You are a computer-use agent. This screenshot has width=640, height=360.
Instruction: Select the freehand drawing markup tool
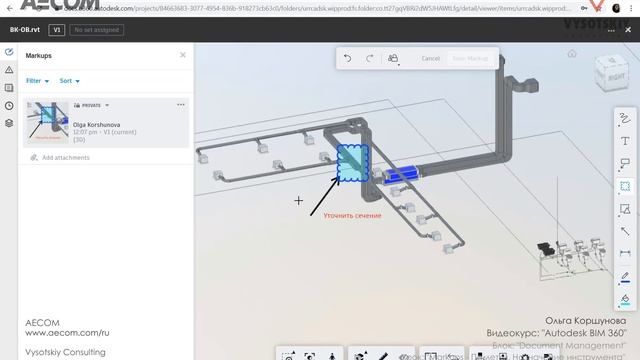click(x=624, y=119)
